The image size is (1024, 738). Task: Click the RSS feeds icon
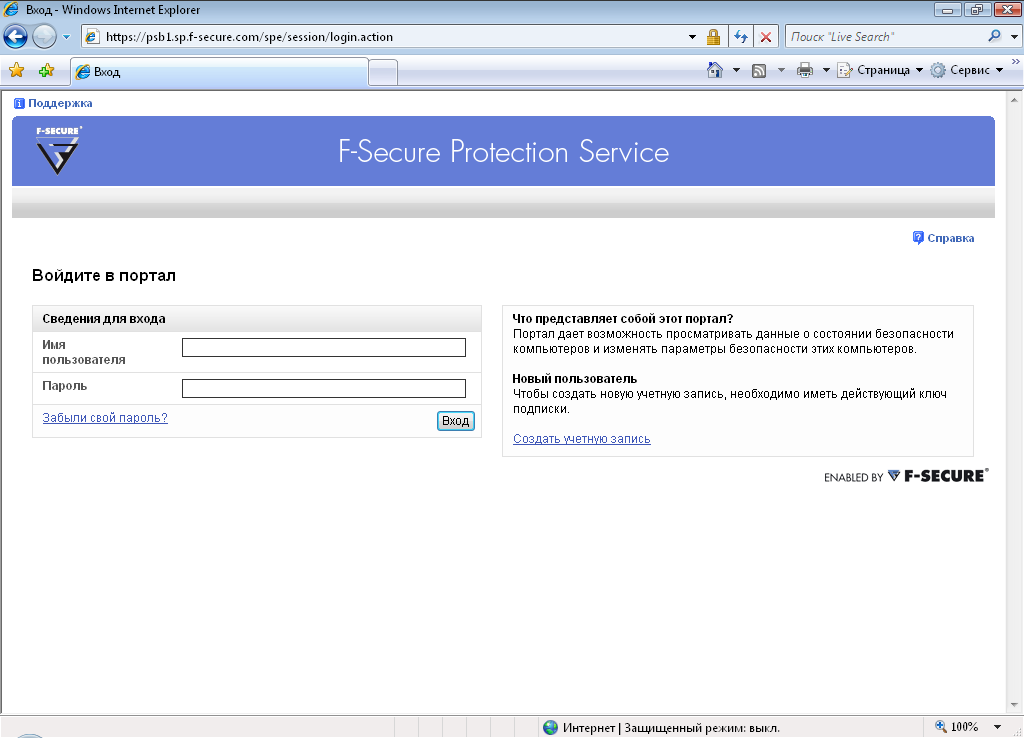[x=759, y=71]
